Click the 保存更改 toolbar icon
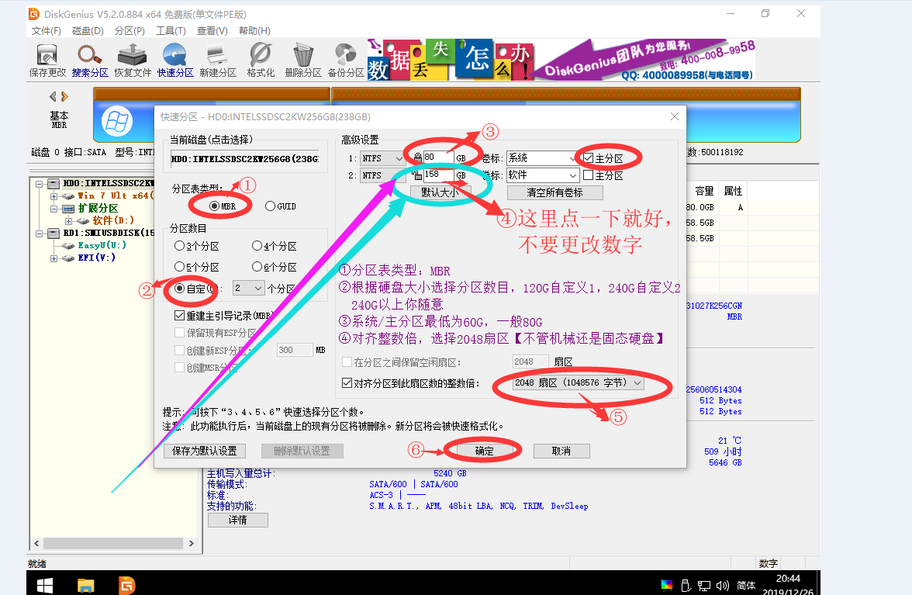Image resolution: width=912 pixels, height=595 pixels. (47, 59)
